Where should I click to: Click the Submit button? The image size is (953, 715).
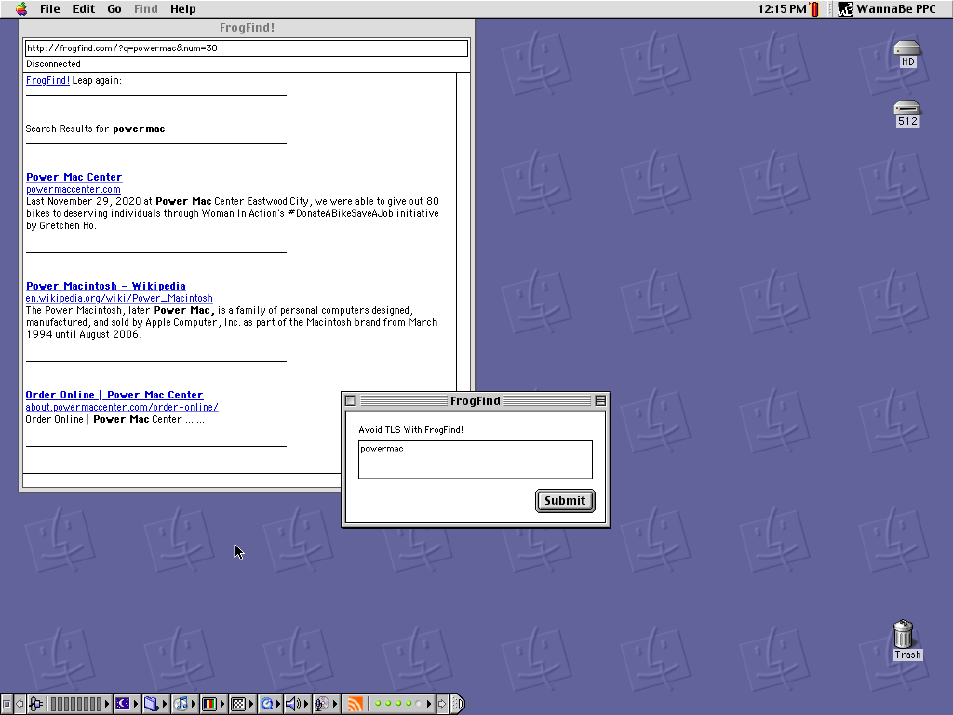[565, 501]
